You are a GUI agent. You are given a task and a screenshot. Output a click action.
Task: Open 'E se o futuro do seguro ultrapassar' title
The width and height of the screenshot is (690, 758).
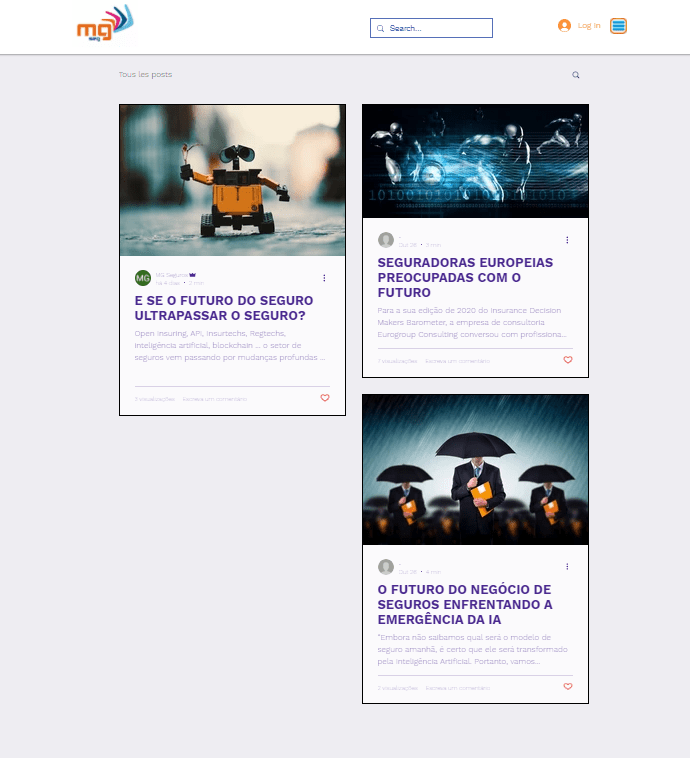[x=224, y=308]
